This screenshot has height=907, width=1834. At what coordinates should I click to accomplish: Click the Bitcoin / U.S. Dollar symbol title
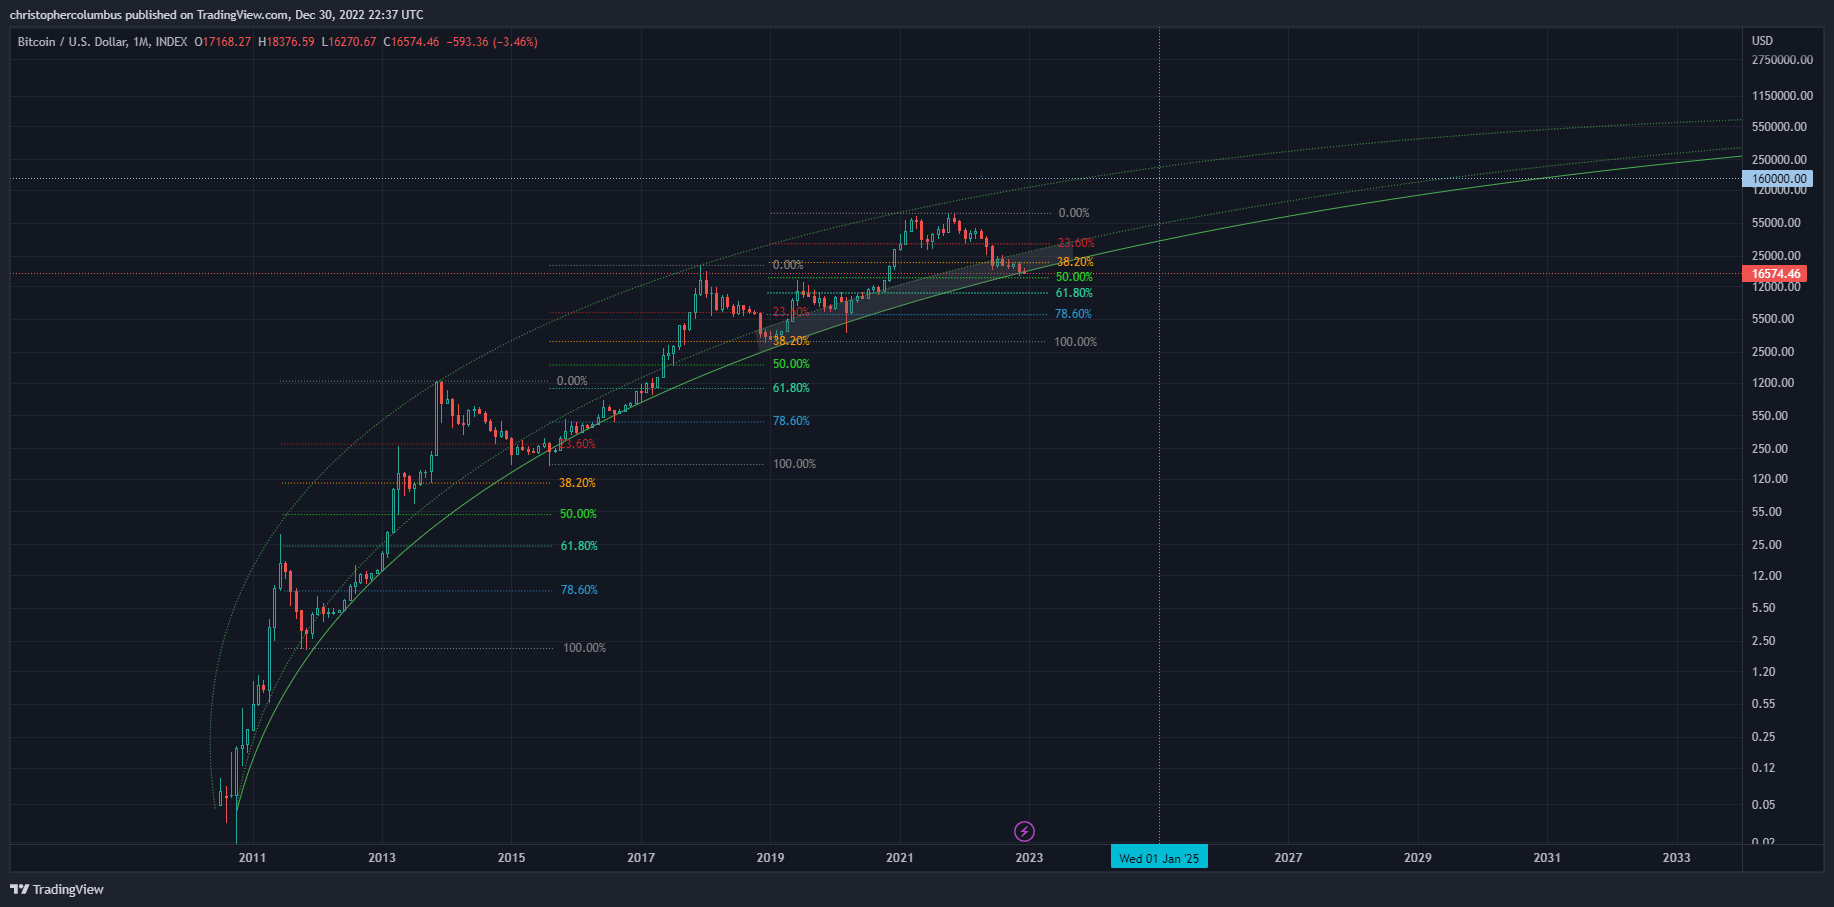point(102,42)
